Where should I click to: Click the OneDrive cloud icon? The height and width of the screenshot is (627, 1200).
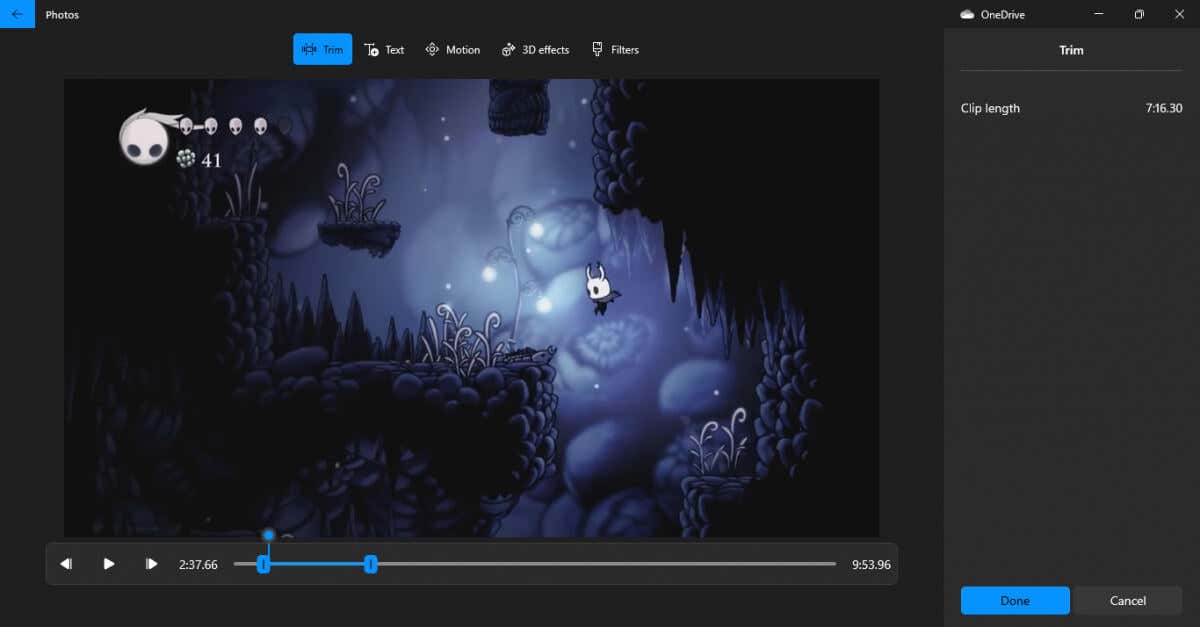[967, 15]
